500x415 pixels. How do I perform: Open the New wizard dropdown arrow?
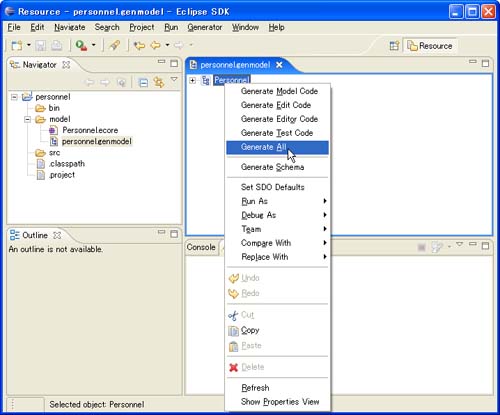(x=29, y=45)
